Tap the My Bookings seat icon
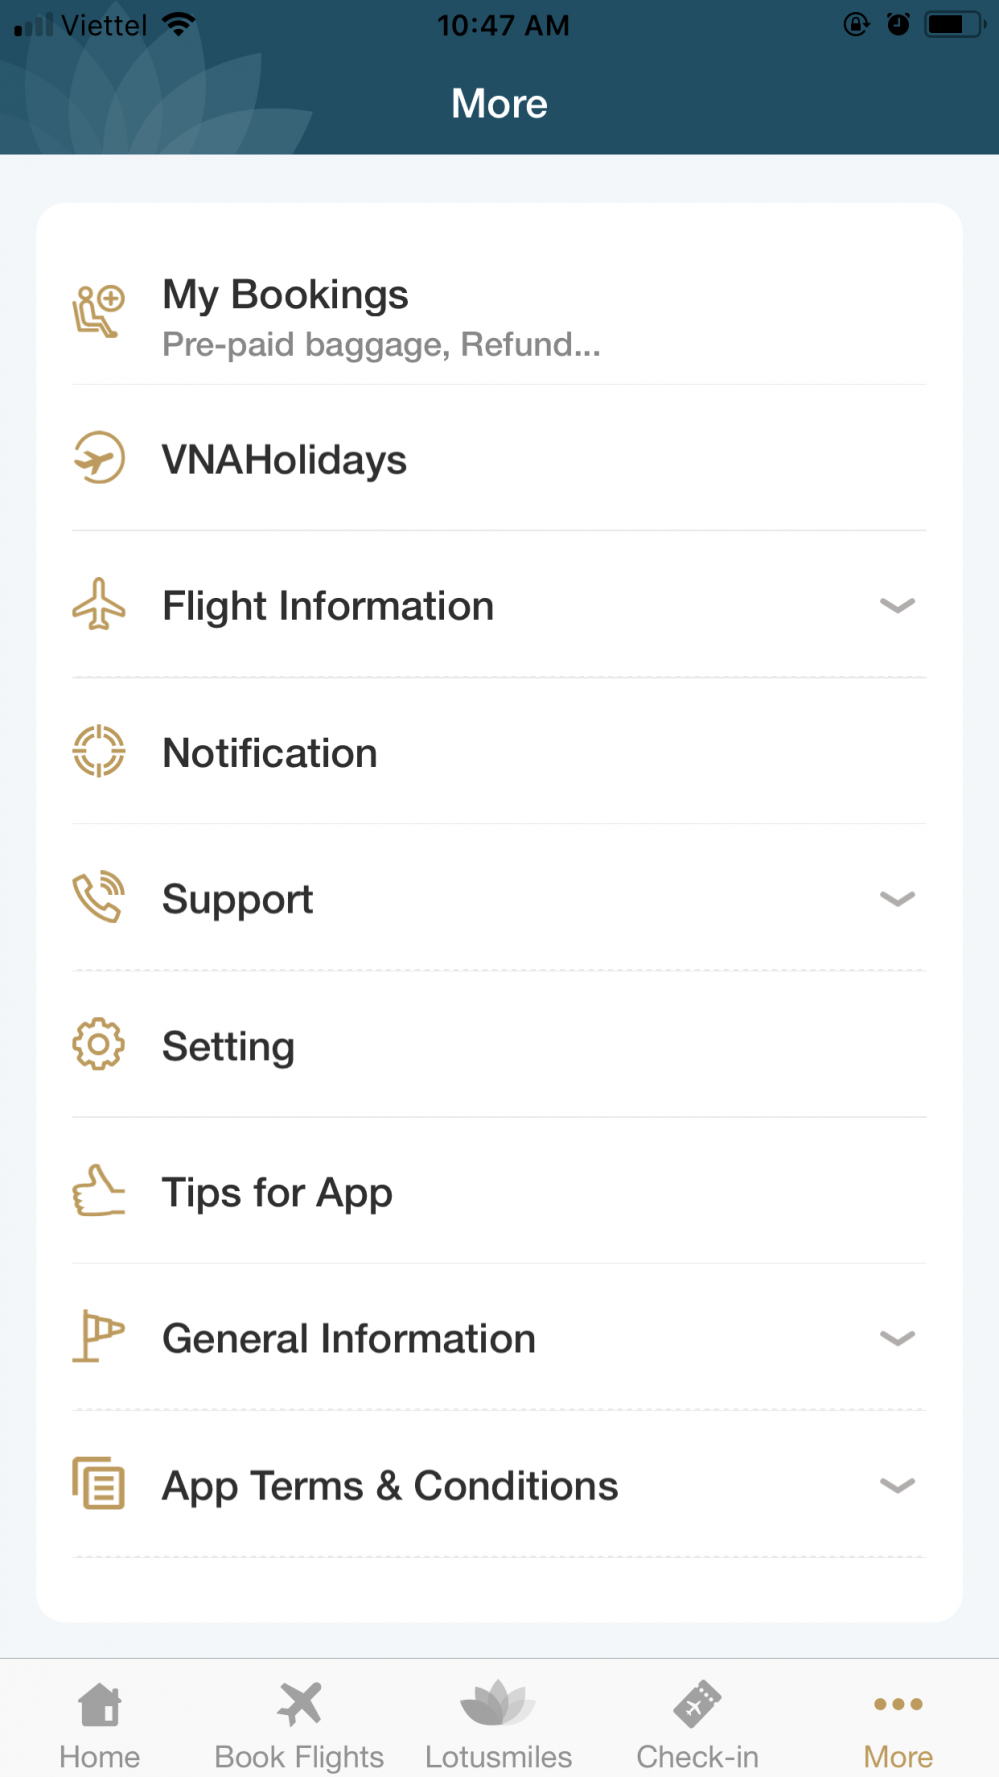The width and height of the screenshot is (999, 1777). tap(98, 311)
